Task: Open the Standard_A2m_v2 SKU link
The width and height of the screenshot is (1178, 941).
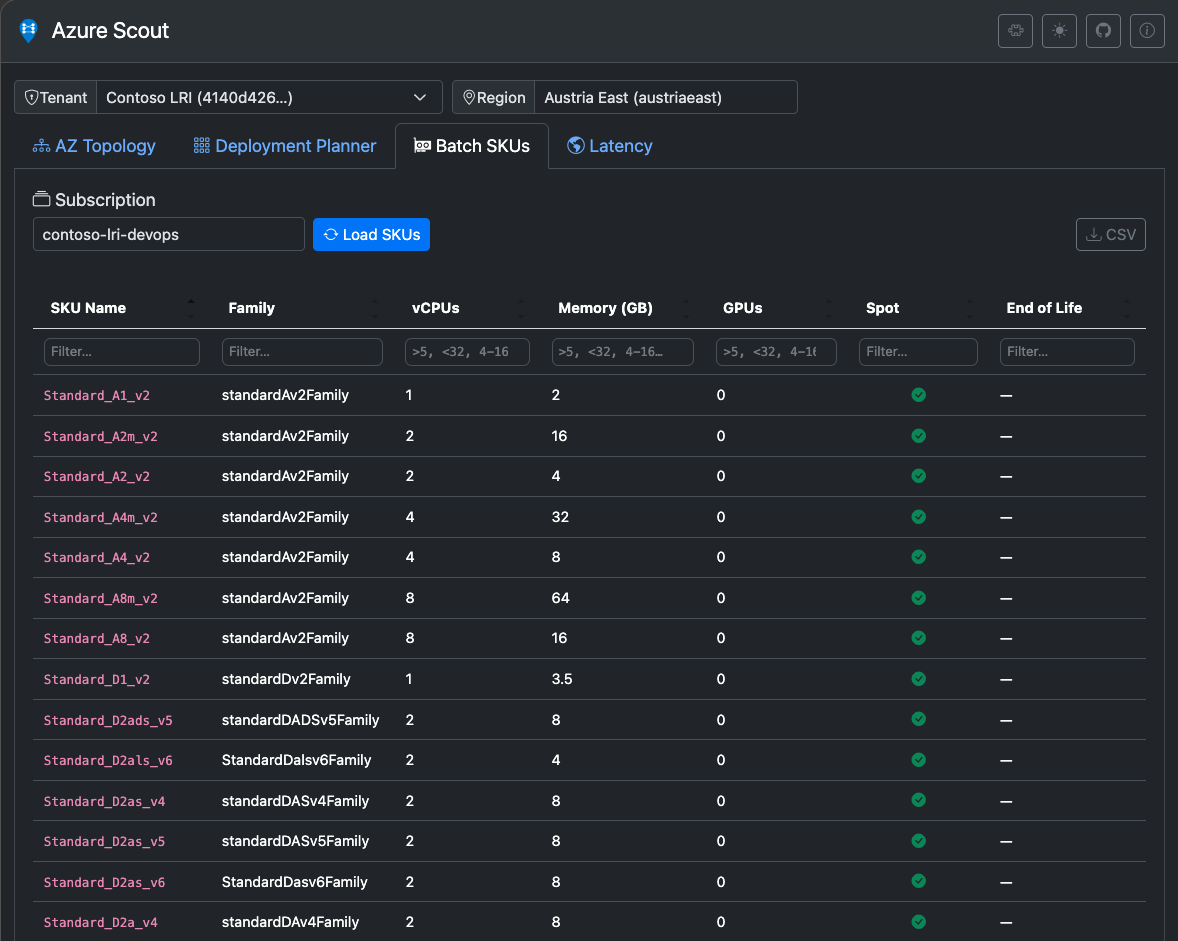Action: coord(101,436)
